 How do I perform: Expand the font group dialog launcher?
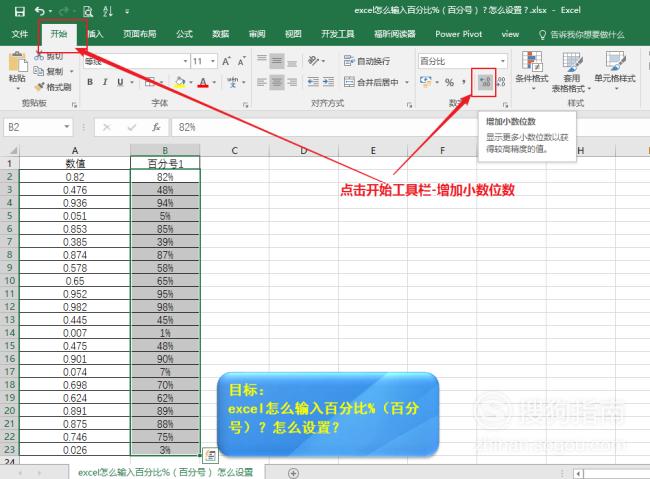pyautogui.click(x=245, y=105)
